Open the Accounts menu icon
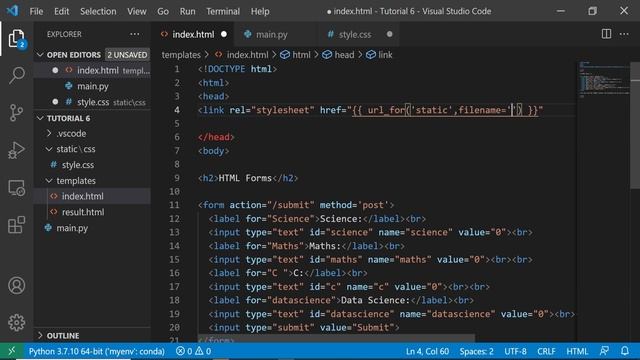 pos(16,285)
